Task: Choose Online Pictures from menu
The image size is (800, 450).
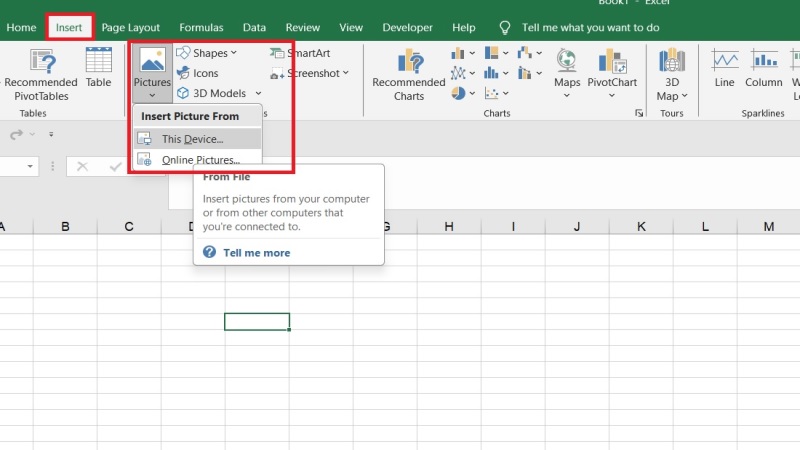Action: click(197, 159)
